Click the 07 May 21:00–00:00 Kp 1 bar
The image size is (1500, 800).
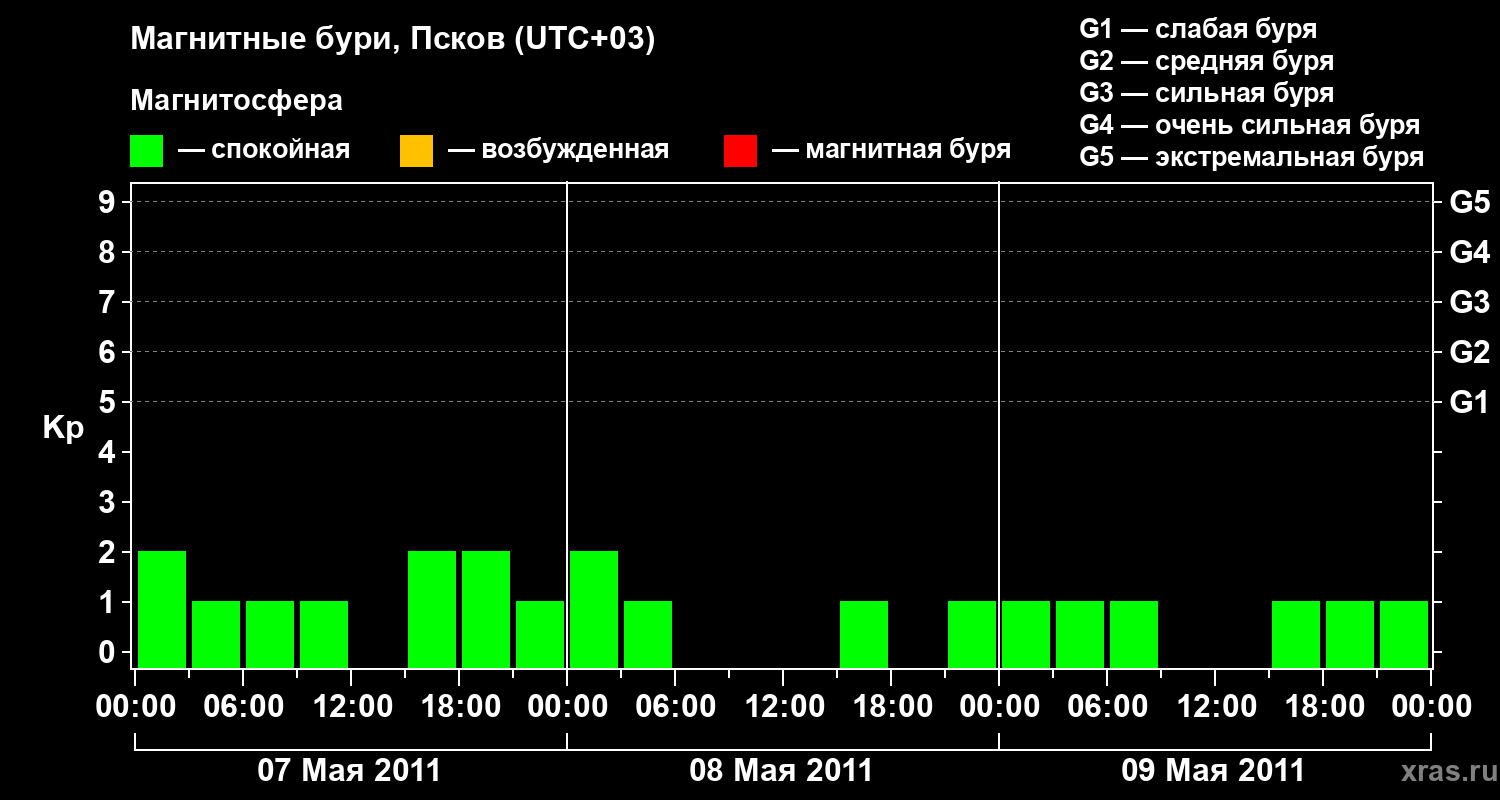tap(540, 634)
